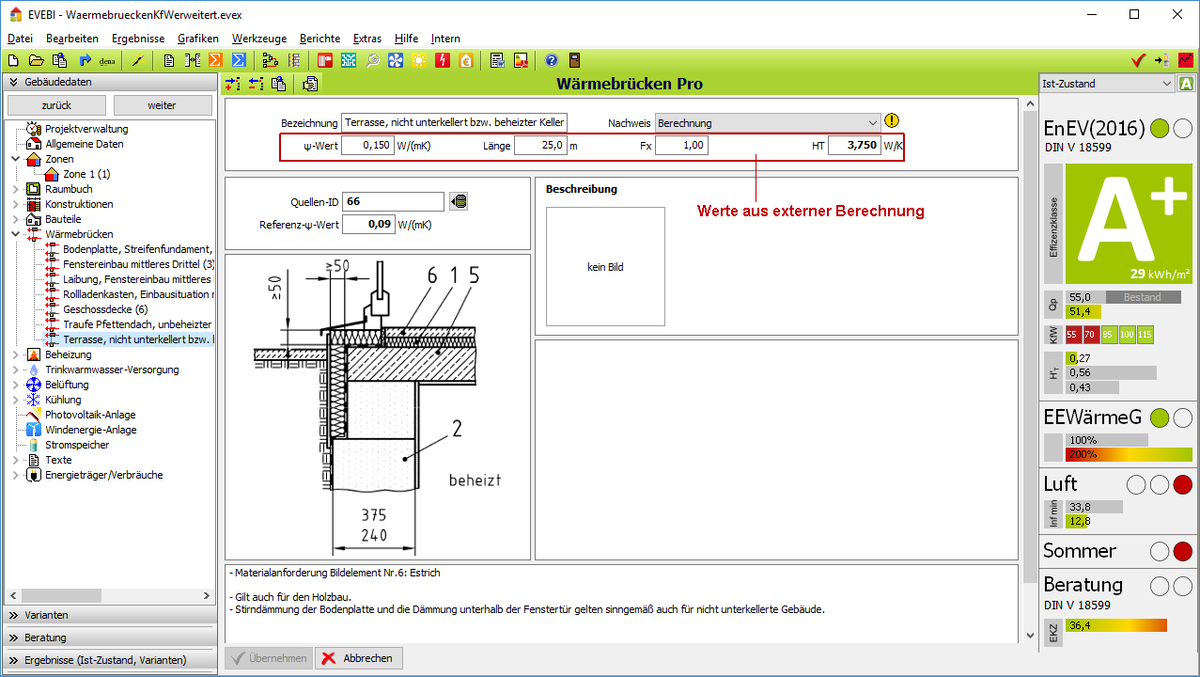Image resolution: width=1200 pixels, height=677 pixels.
Task: Open the Grafiken menu
Action: coord(198,38)
